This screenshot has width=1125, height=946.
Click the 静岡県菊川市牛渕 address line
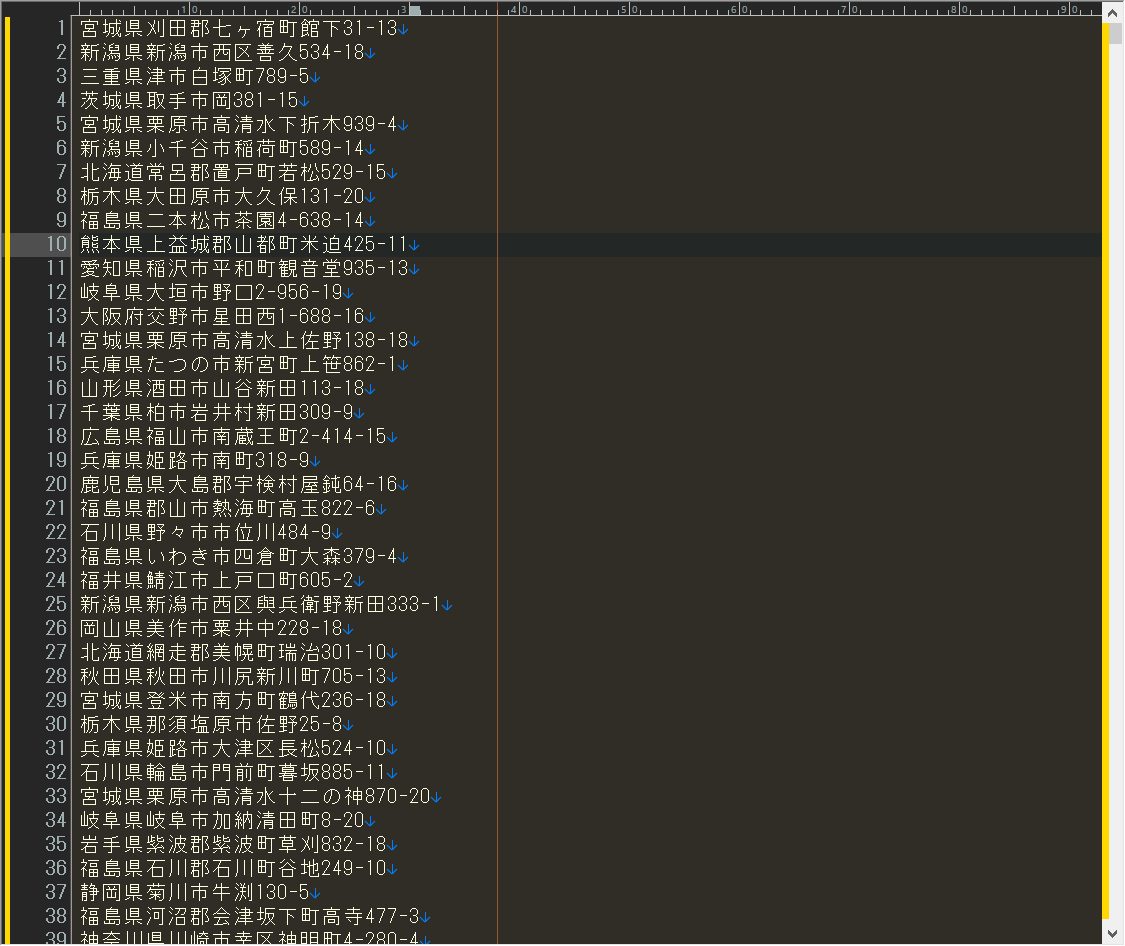194,892
